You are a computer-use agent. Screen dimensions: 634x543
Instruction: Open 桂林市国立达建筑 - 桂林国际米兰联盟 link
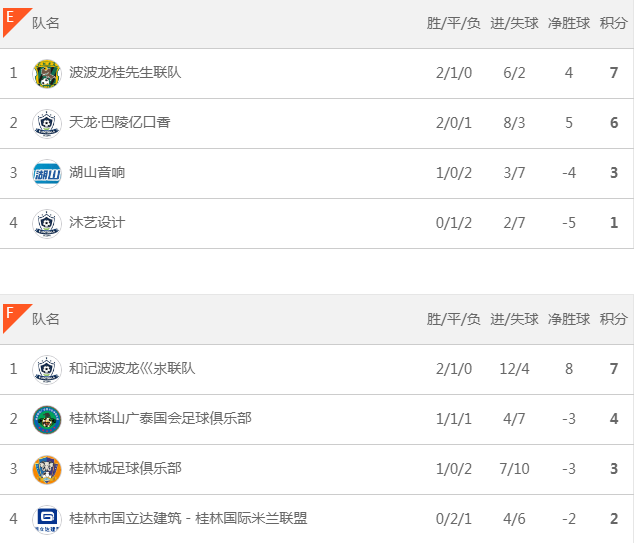[x=188, y=519]
